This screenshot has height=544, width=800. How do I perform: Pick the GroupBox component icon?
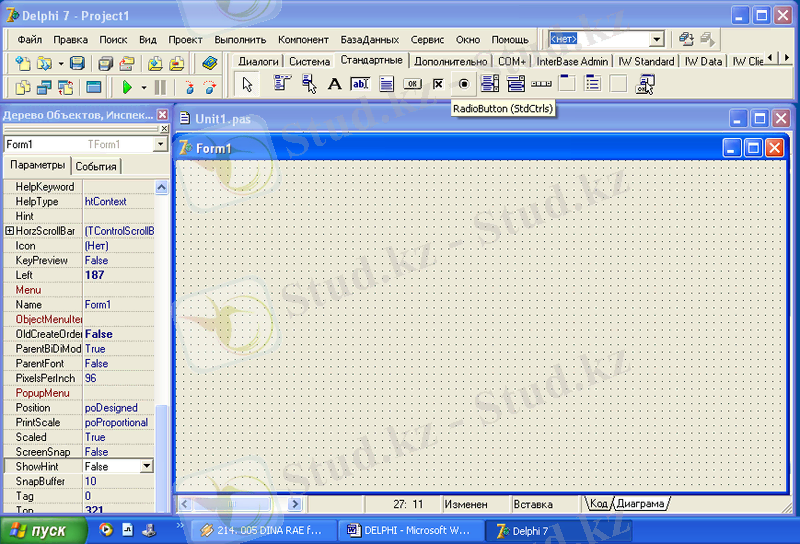pyautogui.click(x=567, y=83)
